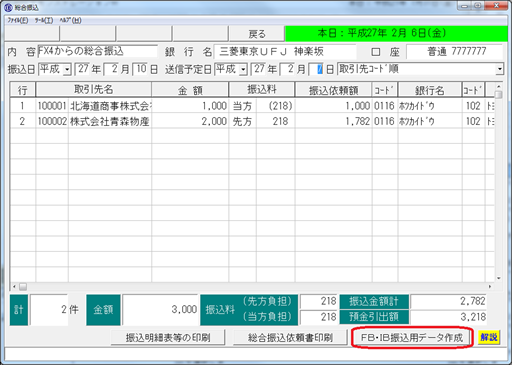
Task: Open the ツール(T) menu
Action: 44,20
